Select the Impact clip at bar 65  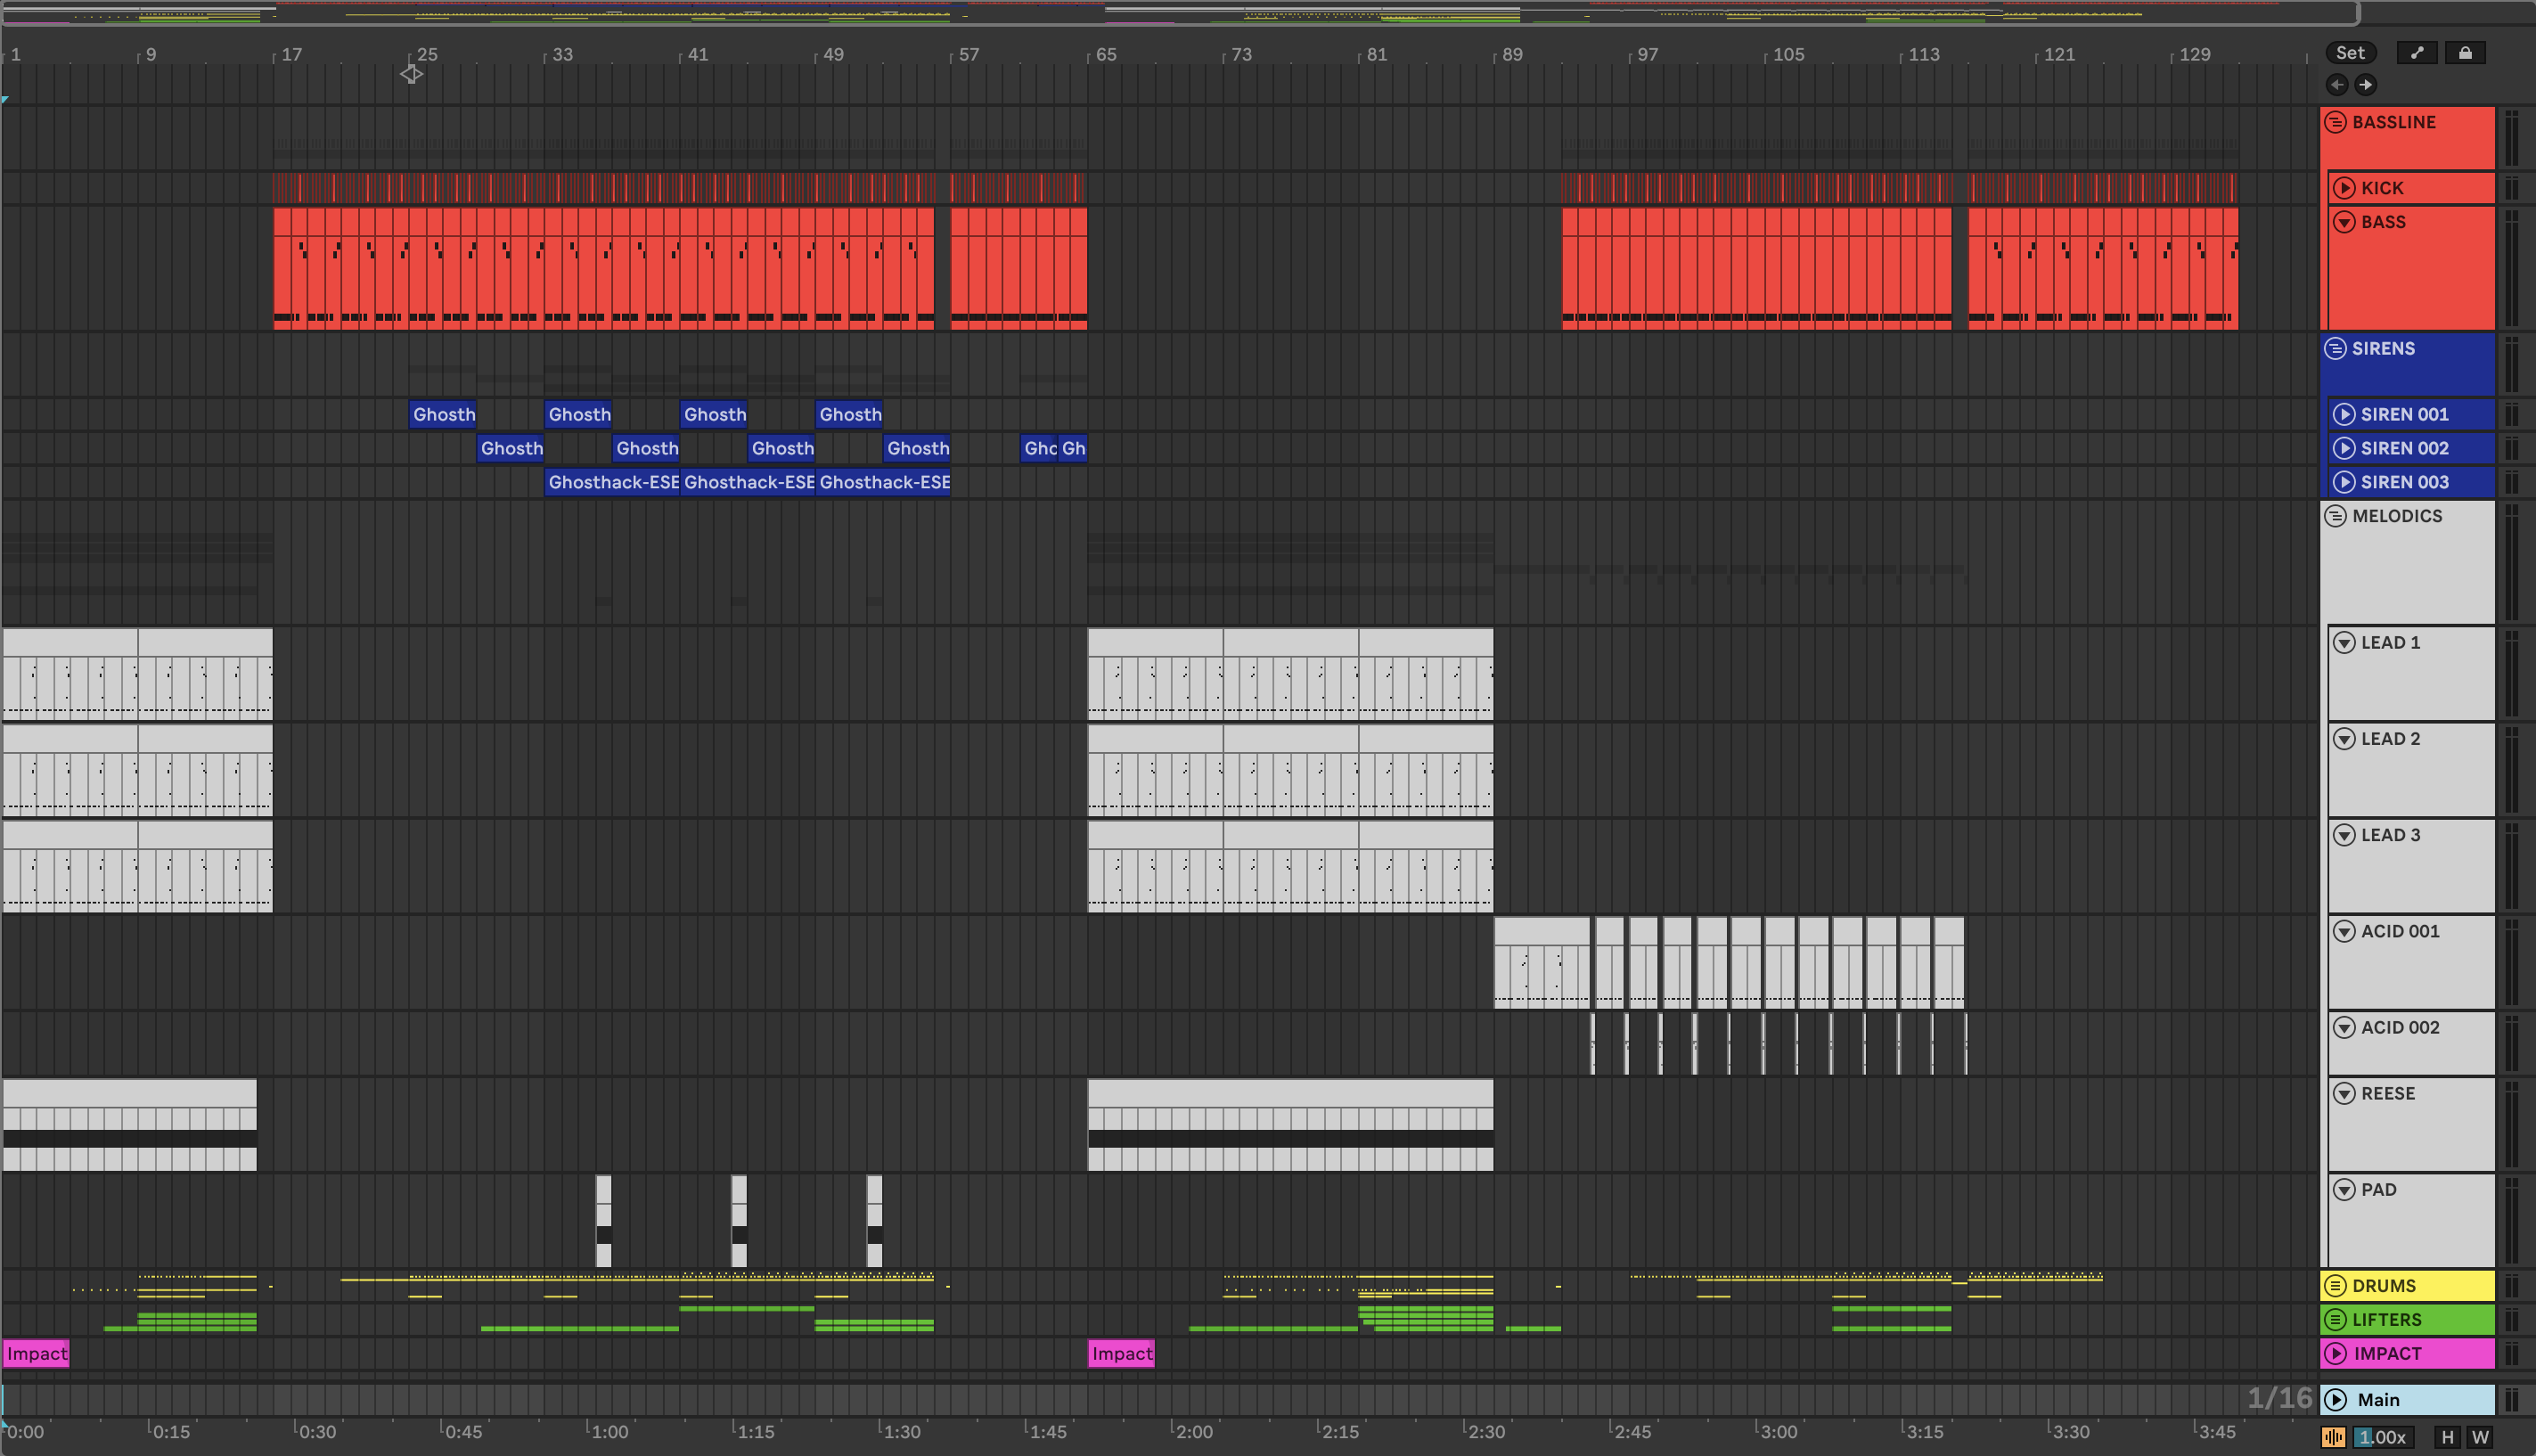click(x=1121, y=1354)
